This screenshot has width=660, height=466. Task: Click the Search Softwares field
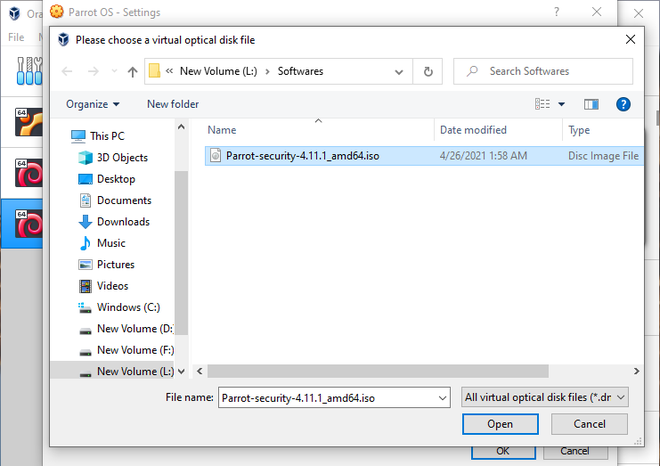click(543, 71)
